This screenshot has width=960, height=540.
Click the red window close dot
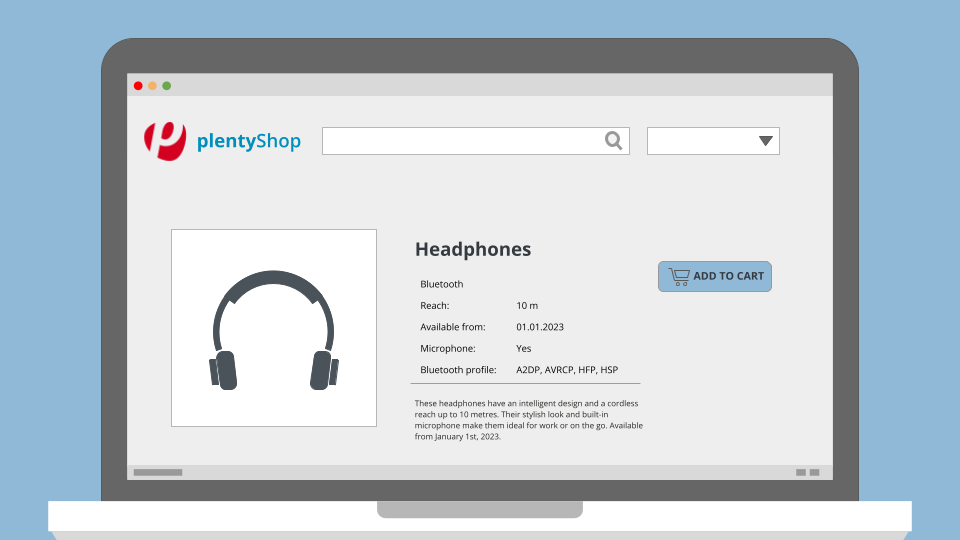coord(138,86)
